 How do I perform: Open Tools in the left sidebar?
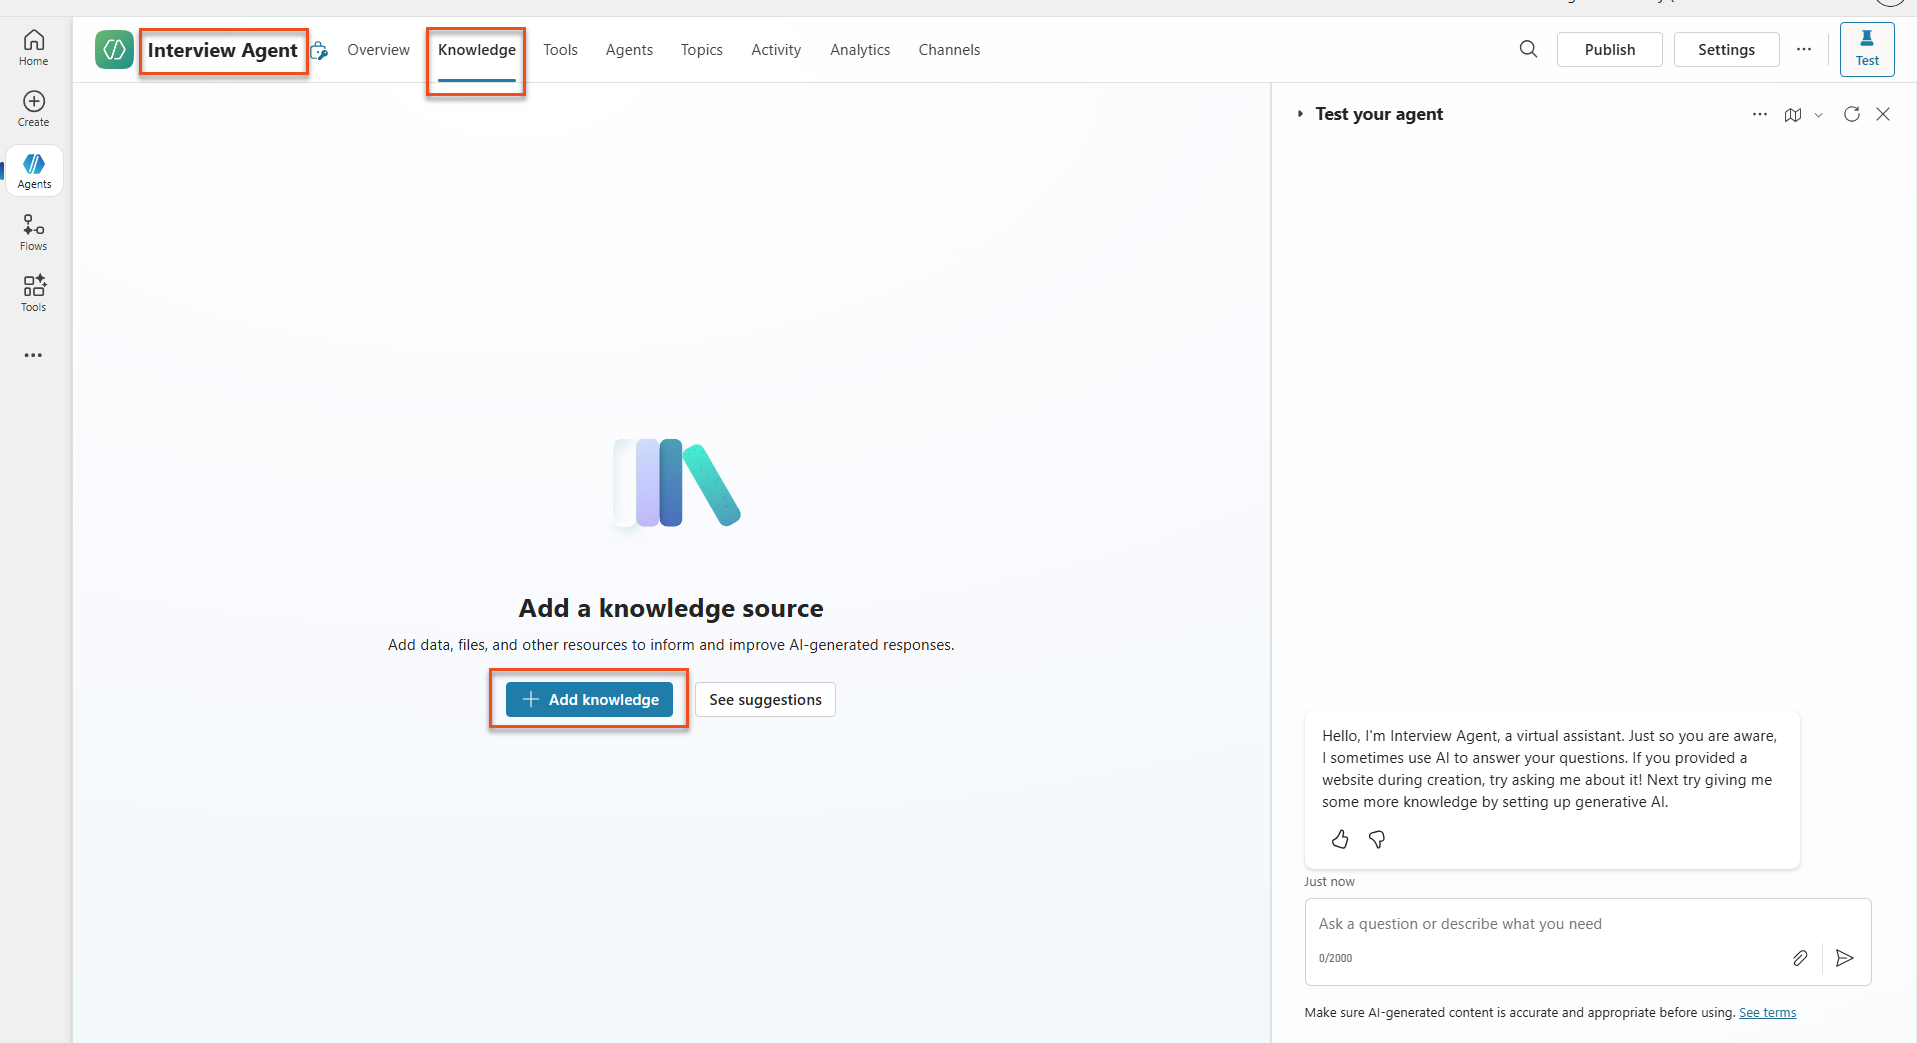click(x=34, y=293)
